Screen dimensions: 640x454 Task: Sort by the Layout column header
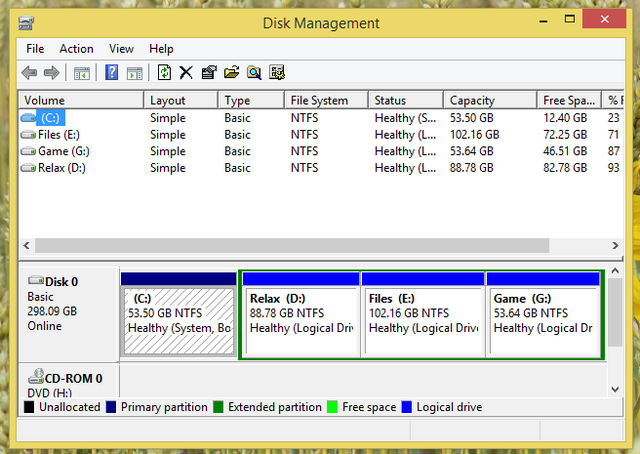pyautogui.click(x=181, y=100)
